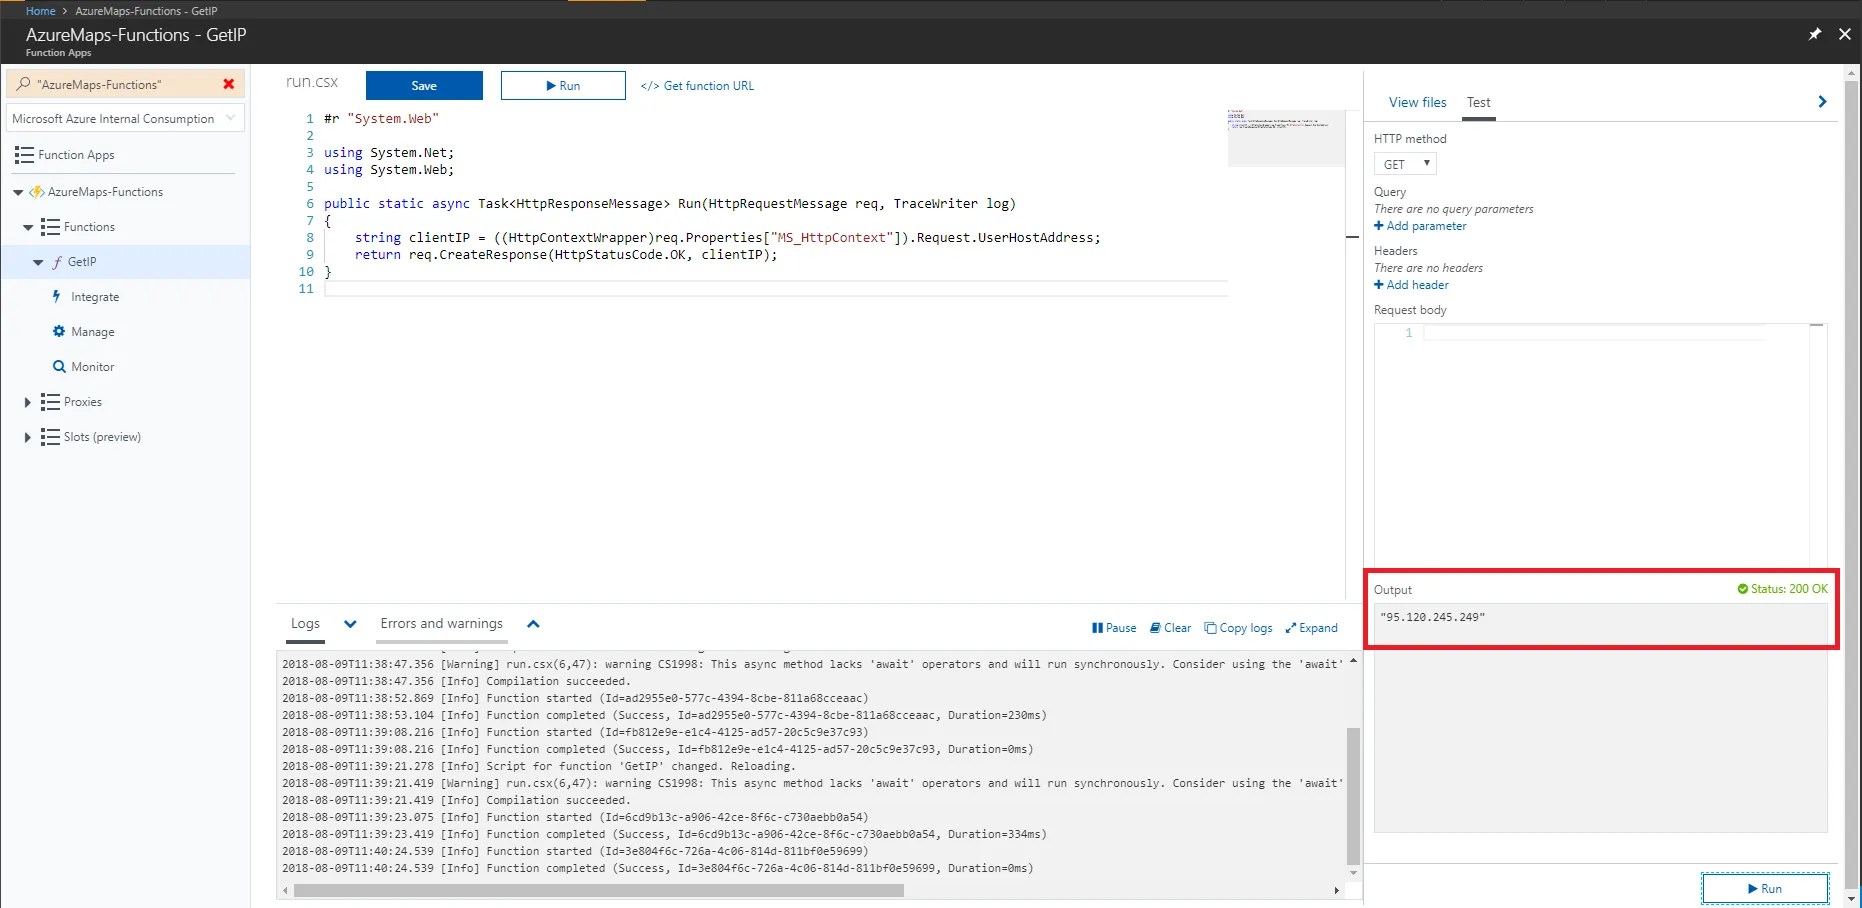Select the Function Apps item in sidebar
This screenshot has width=1862, height=908.
pyautogui.click(x=76, y=155)
